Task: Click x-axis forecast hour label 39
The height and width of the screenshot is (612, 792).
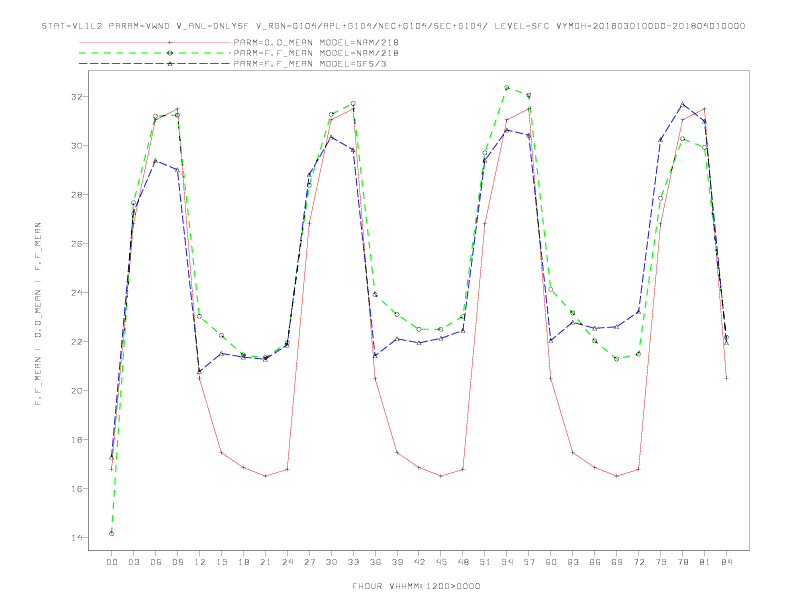Action: (397, 562)
